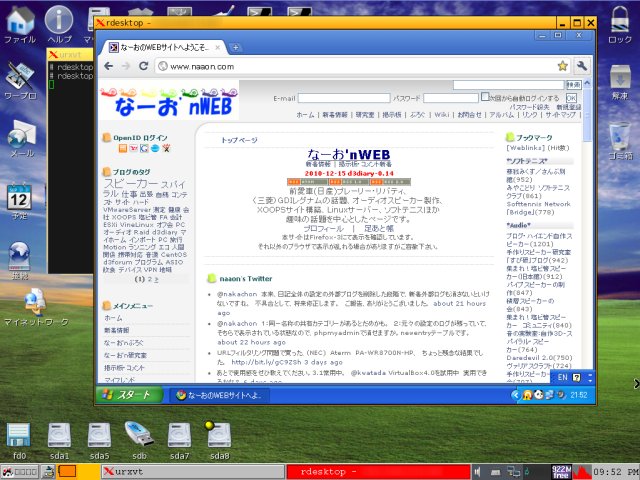Open the Windows スタート menu
Image resolution: width=640 pixels, height=480 pixels.
click(x=125, y=395)
